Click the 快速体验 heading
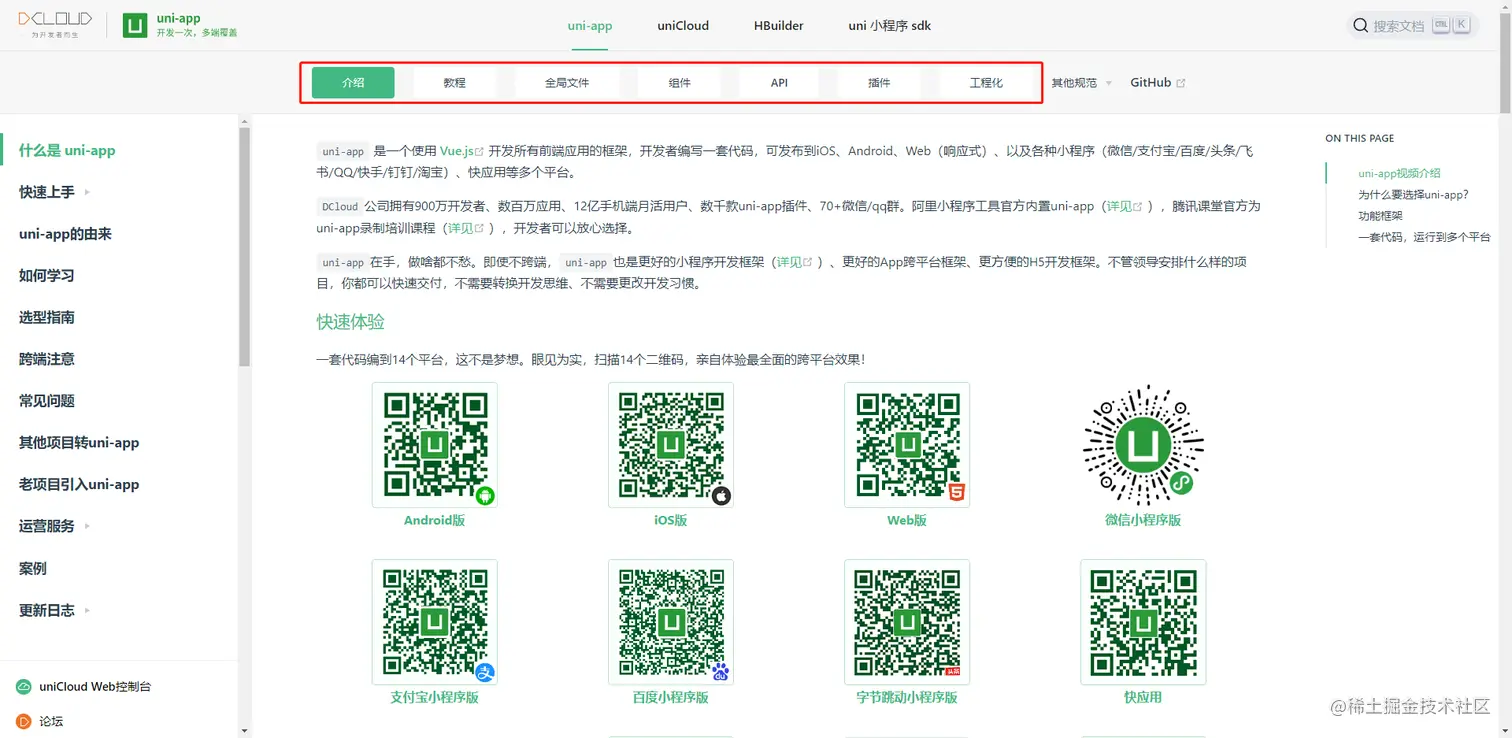Image resolution: width=1512 pixels, height=738 pixels. click(x=351, y=322)
